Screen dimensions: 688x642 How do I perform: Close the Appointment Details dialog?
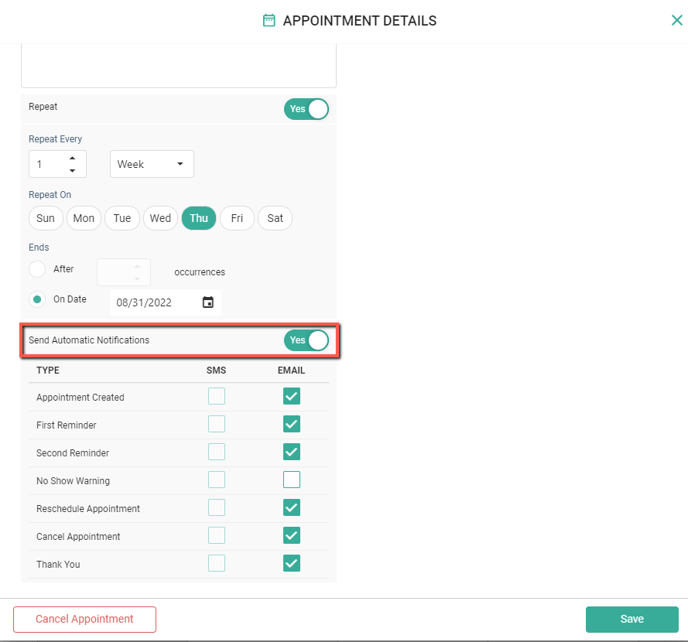point(677,20)
